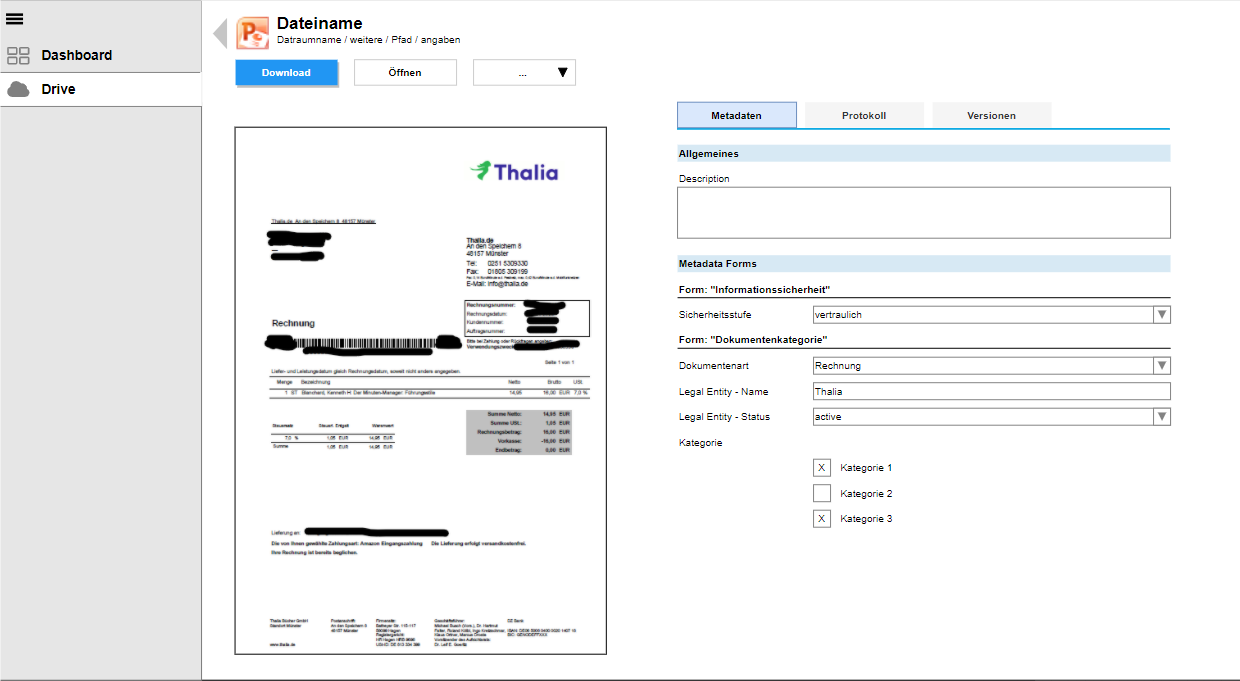Viewport: 1240px width, 681px height.
Task: Uncheck the Kategorie 1 checkbox
Action: 821,468
